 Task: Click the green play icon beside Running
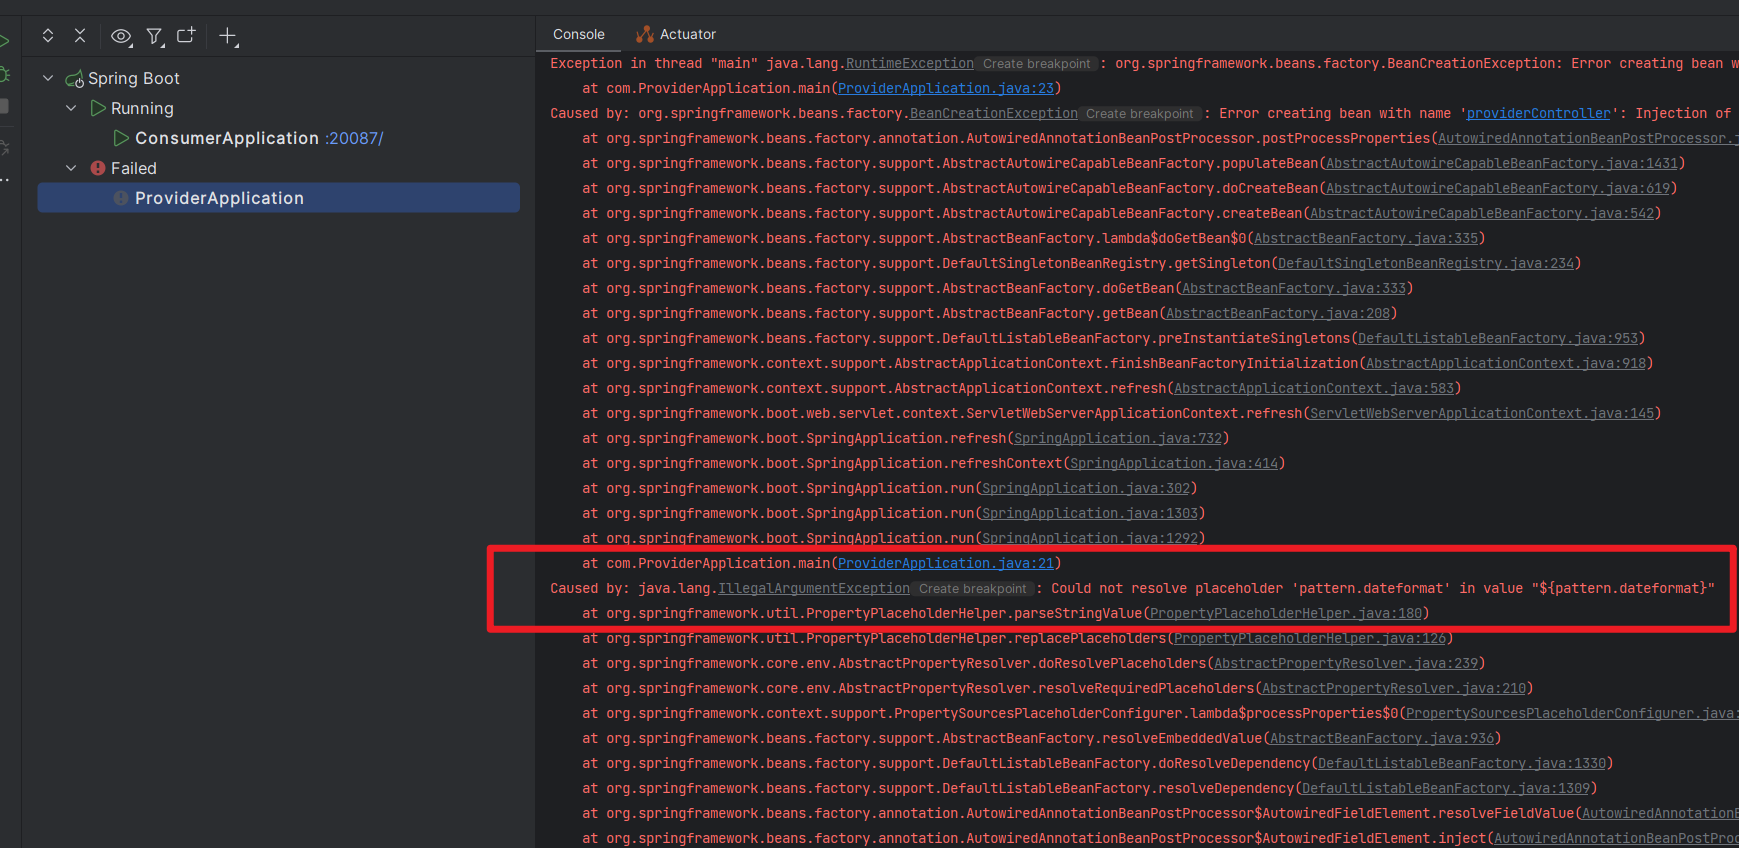98,108
